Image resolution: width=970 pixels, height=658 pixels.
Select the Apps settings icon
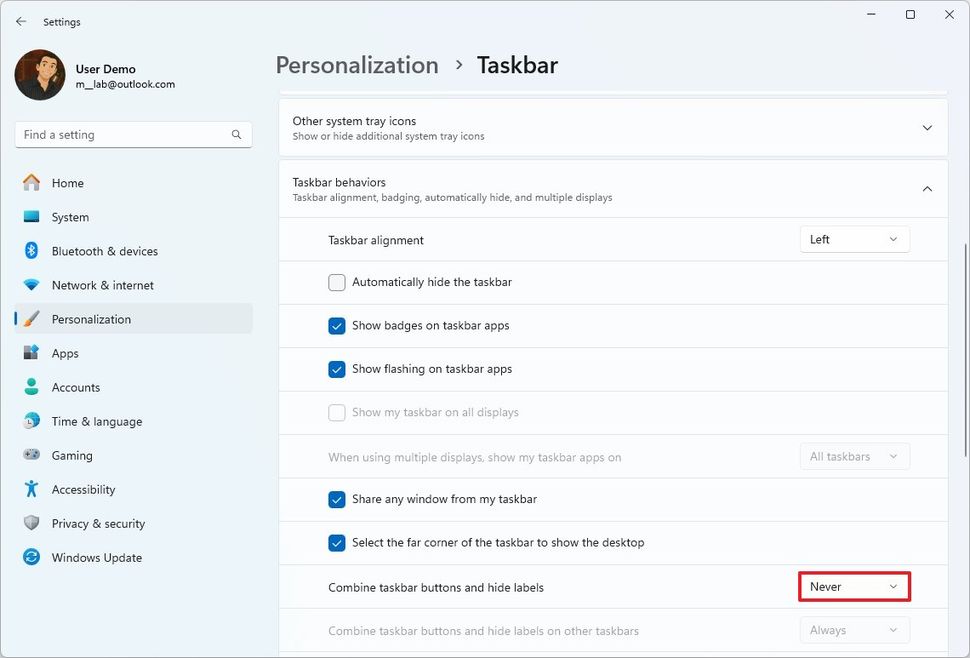tap(65, 353)
